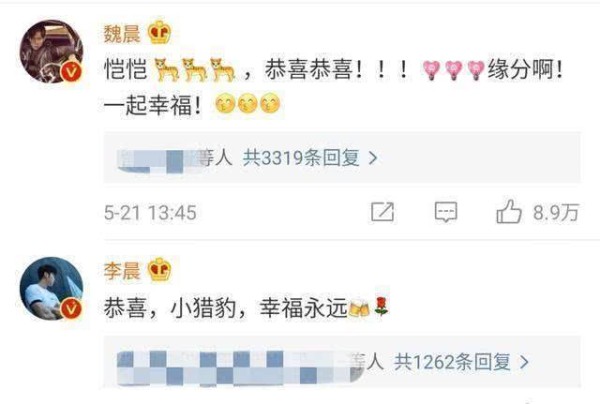Click the username 李晨
This screenshot has height=404, width=600.
click(122, 270)
